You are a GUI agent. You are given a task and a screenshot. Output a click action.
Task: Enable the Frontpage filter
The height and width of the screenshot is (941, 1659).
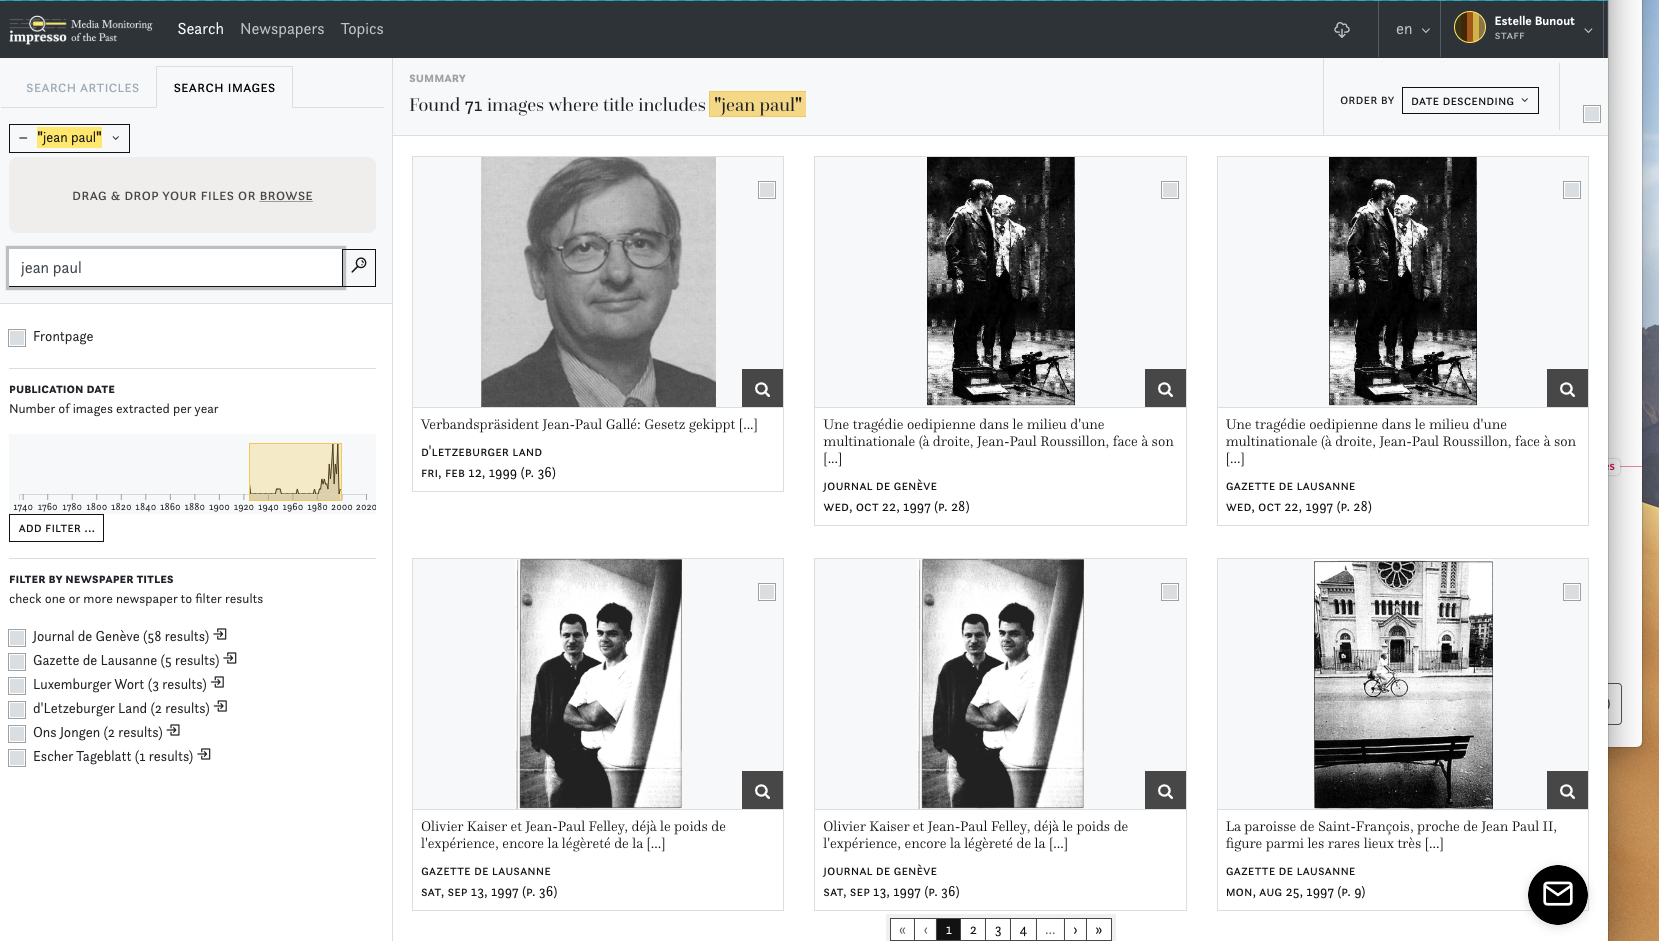point(17,337)
